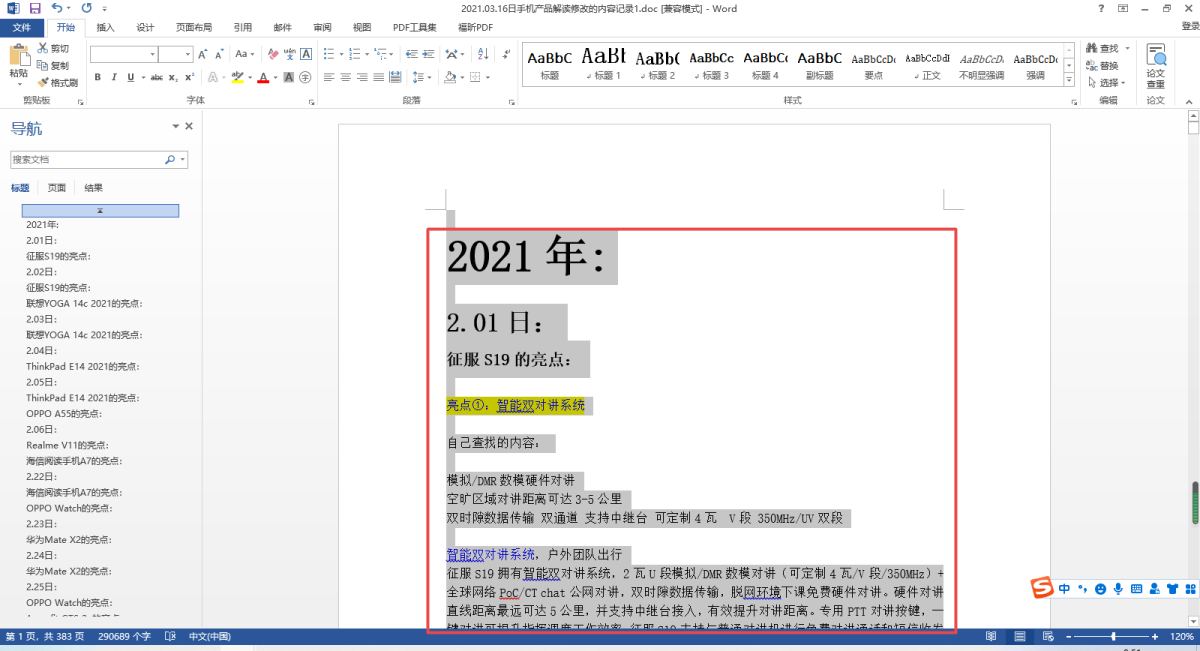Switch to 页面 tab in navigation pane
Viewport: 1200px width, 651px height.
point(57,188)
